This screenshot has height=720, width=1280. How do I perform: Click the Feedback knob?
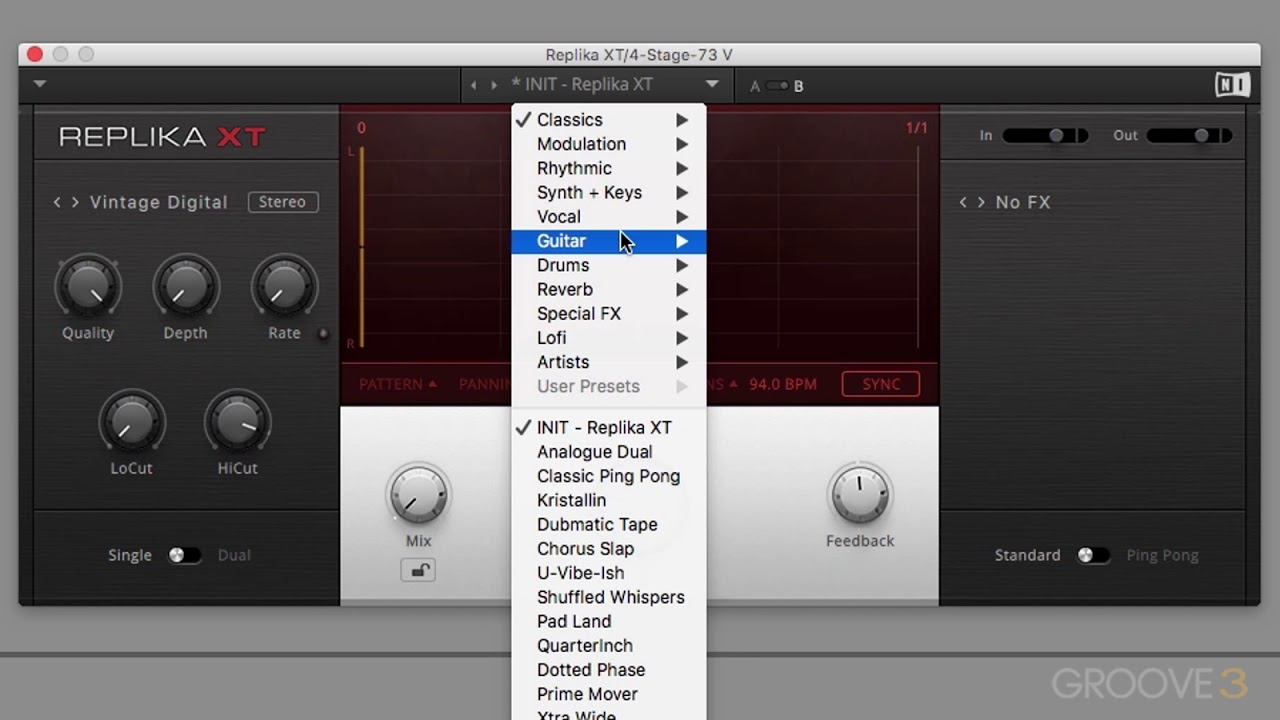pyautogui.click(x=860, y=494)
